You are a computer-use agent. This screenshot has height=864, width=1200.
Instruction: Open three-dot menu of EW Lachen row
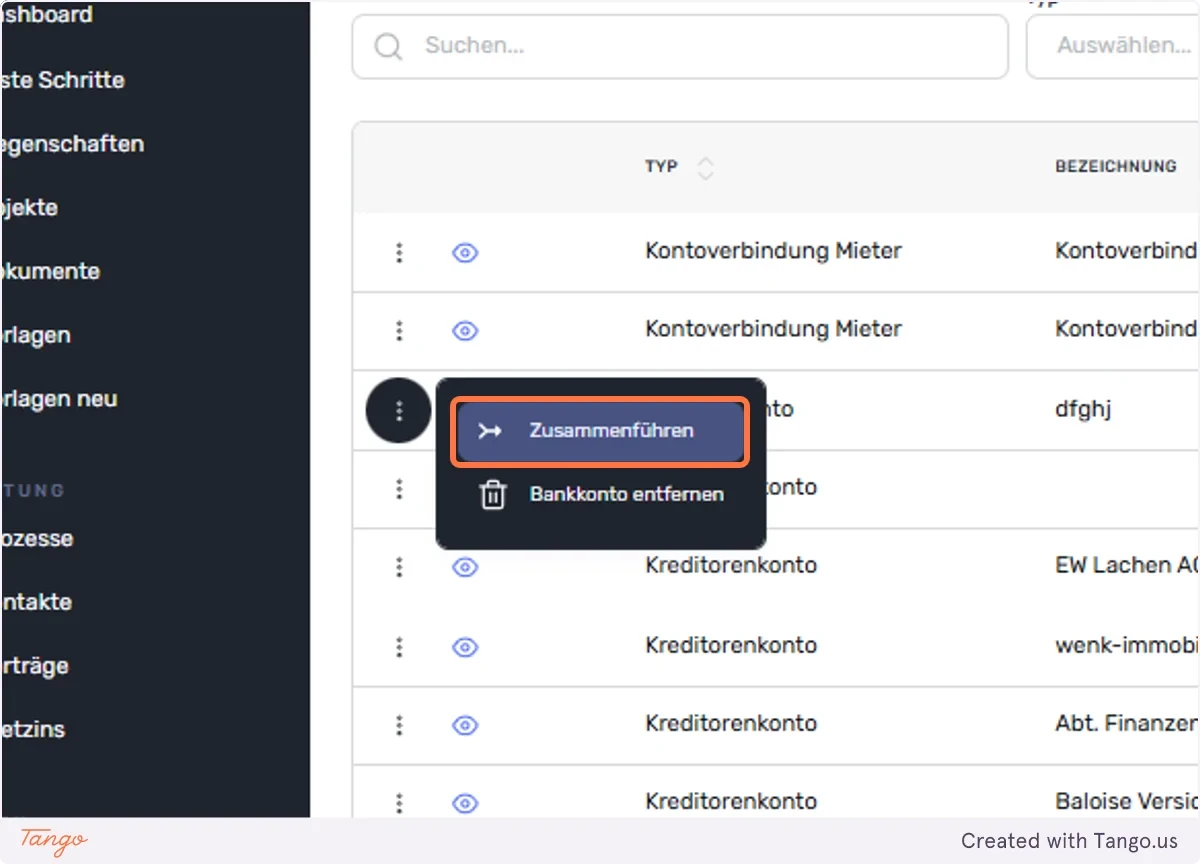click(x=399, y=567)
